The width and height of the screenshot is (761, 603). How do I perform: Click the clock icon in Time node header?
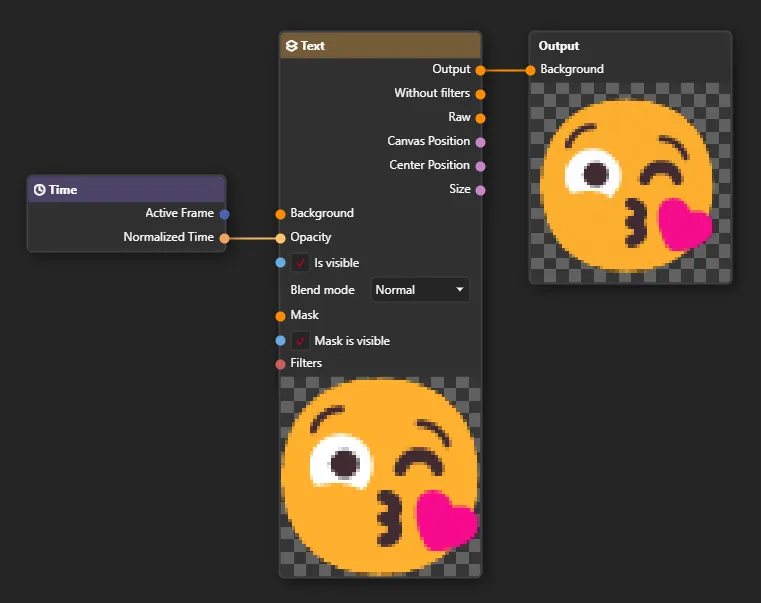pos(39,190)
